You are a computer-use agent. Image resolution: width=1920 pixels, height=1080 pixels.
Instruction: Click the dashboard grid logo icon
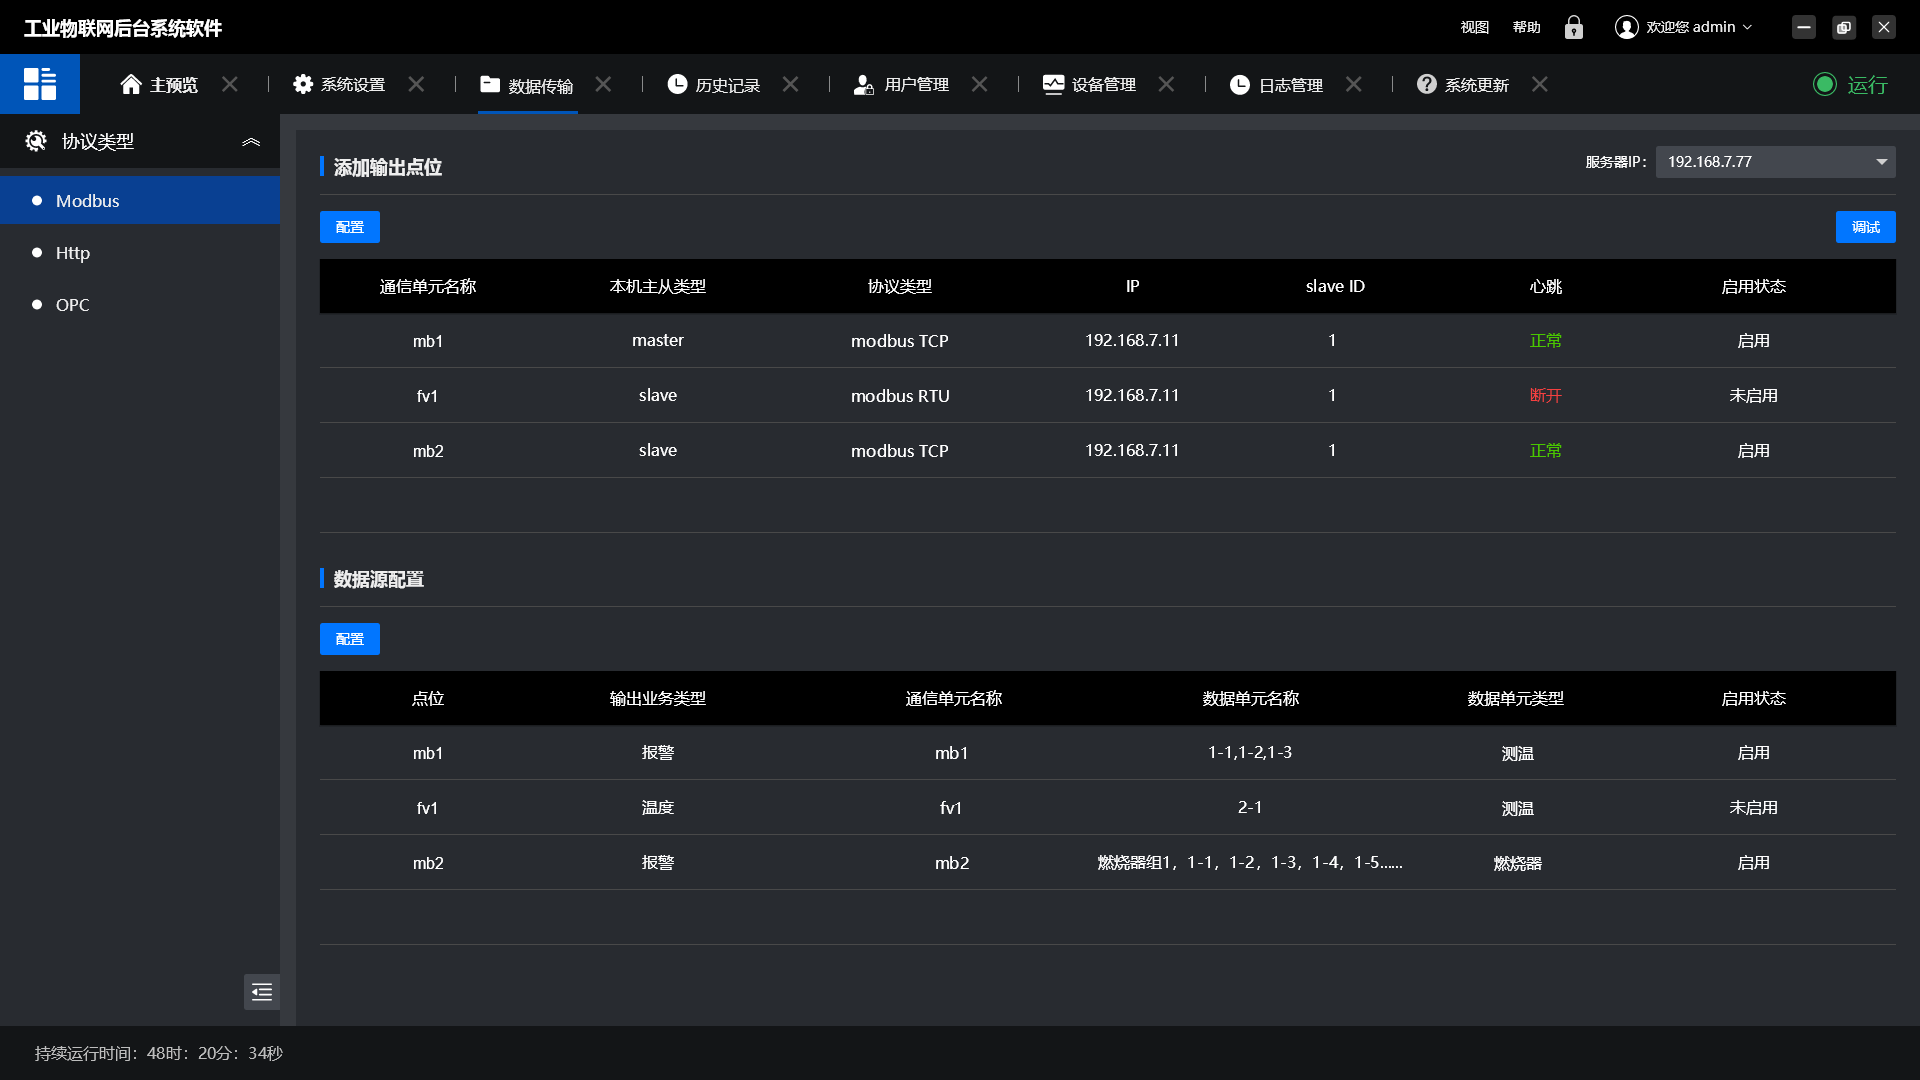[x=40, y=84]
